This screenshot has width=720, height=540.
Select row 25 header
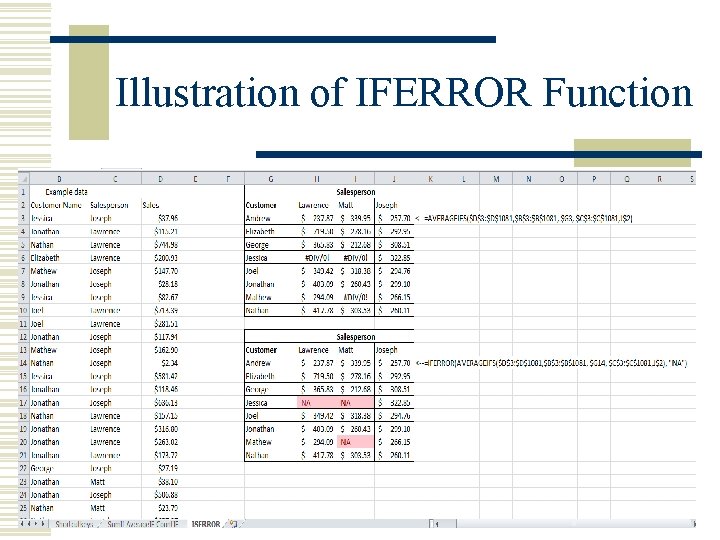click(23, 508)
